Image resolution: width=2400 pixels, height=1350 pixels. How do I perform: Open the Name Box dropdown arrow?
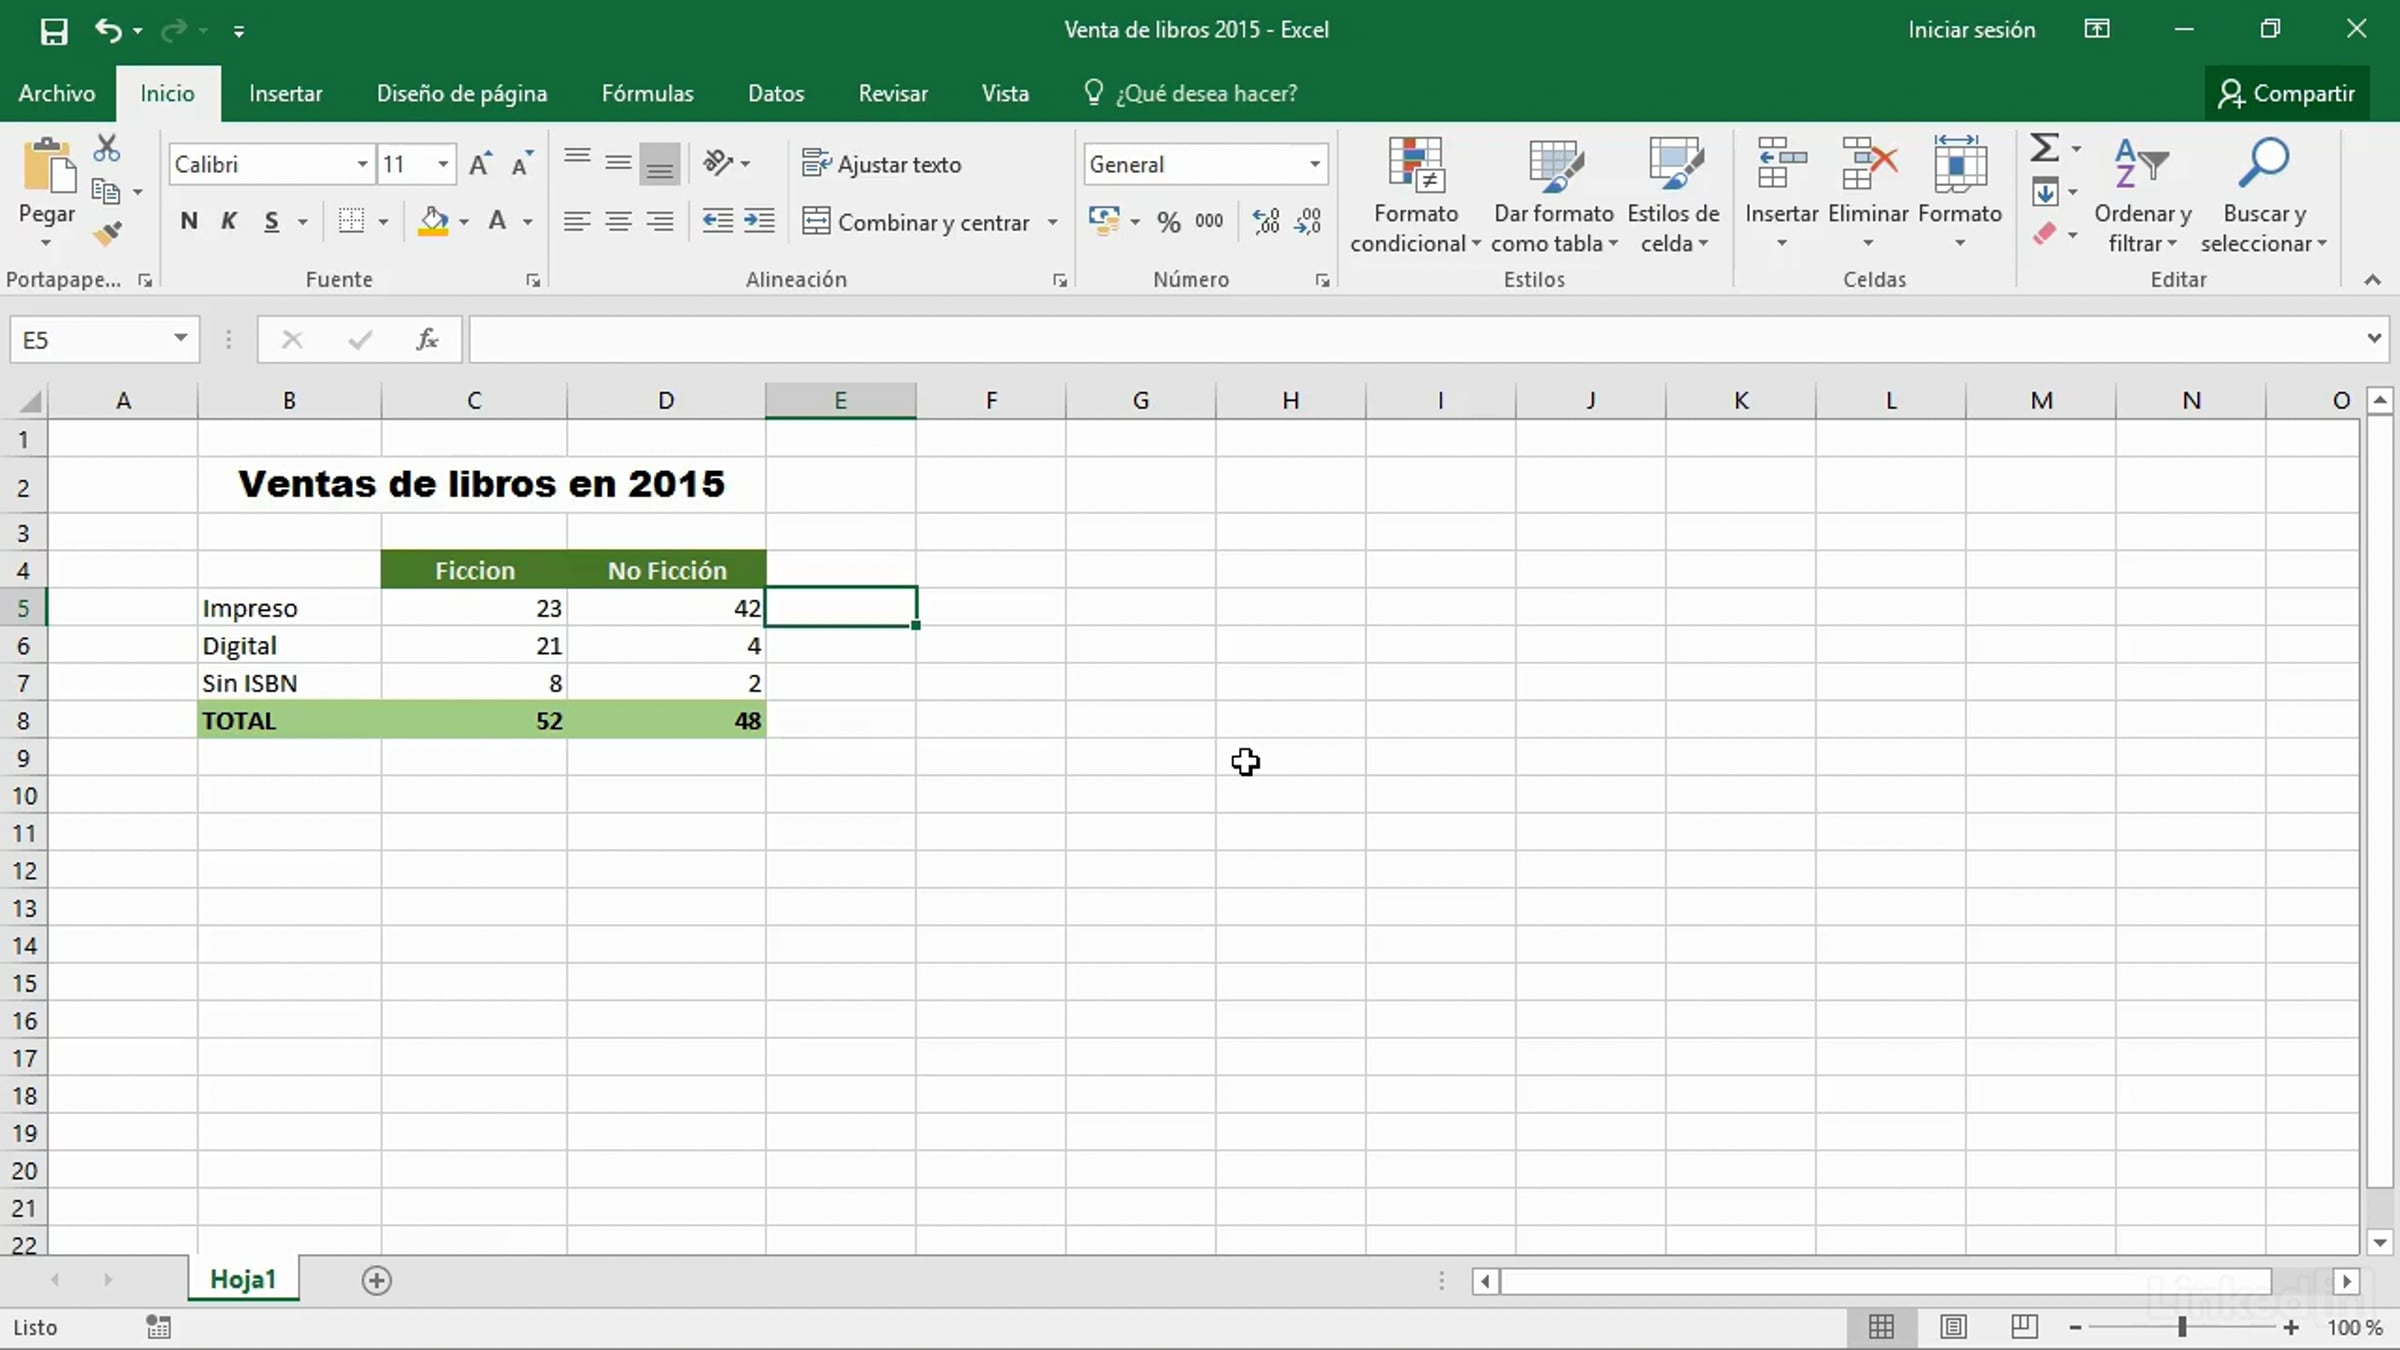click(x=180, y=338)
